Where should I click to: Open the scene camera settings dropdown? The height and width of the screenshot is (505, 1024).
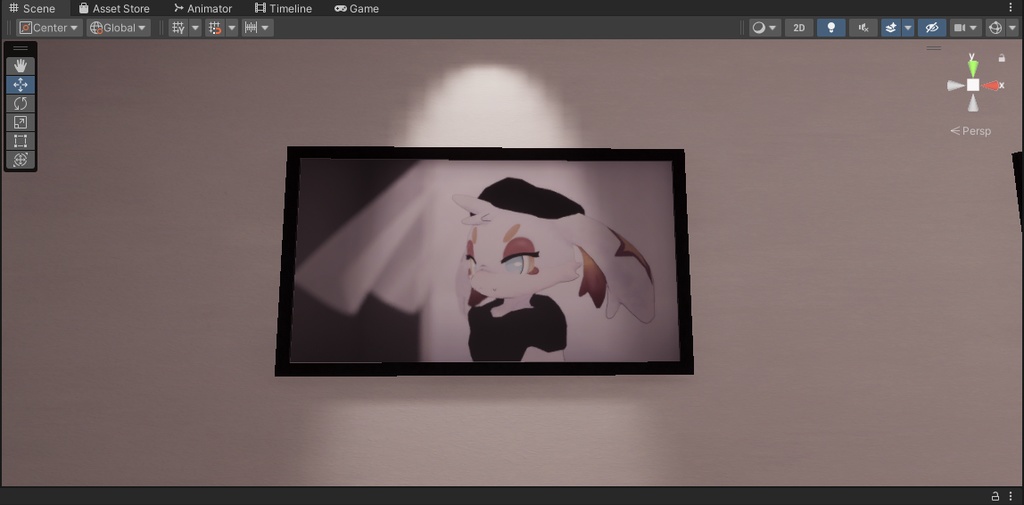coord(965,27)
